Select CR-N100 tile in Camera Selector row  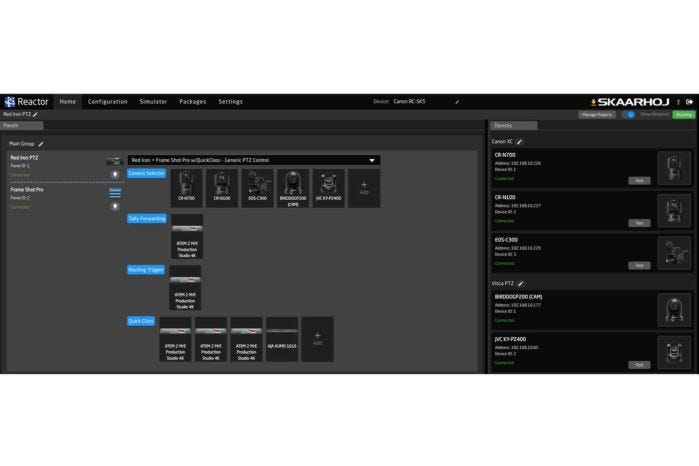click(x=222, y=188)
